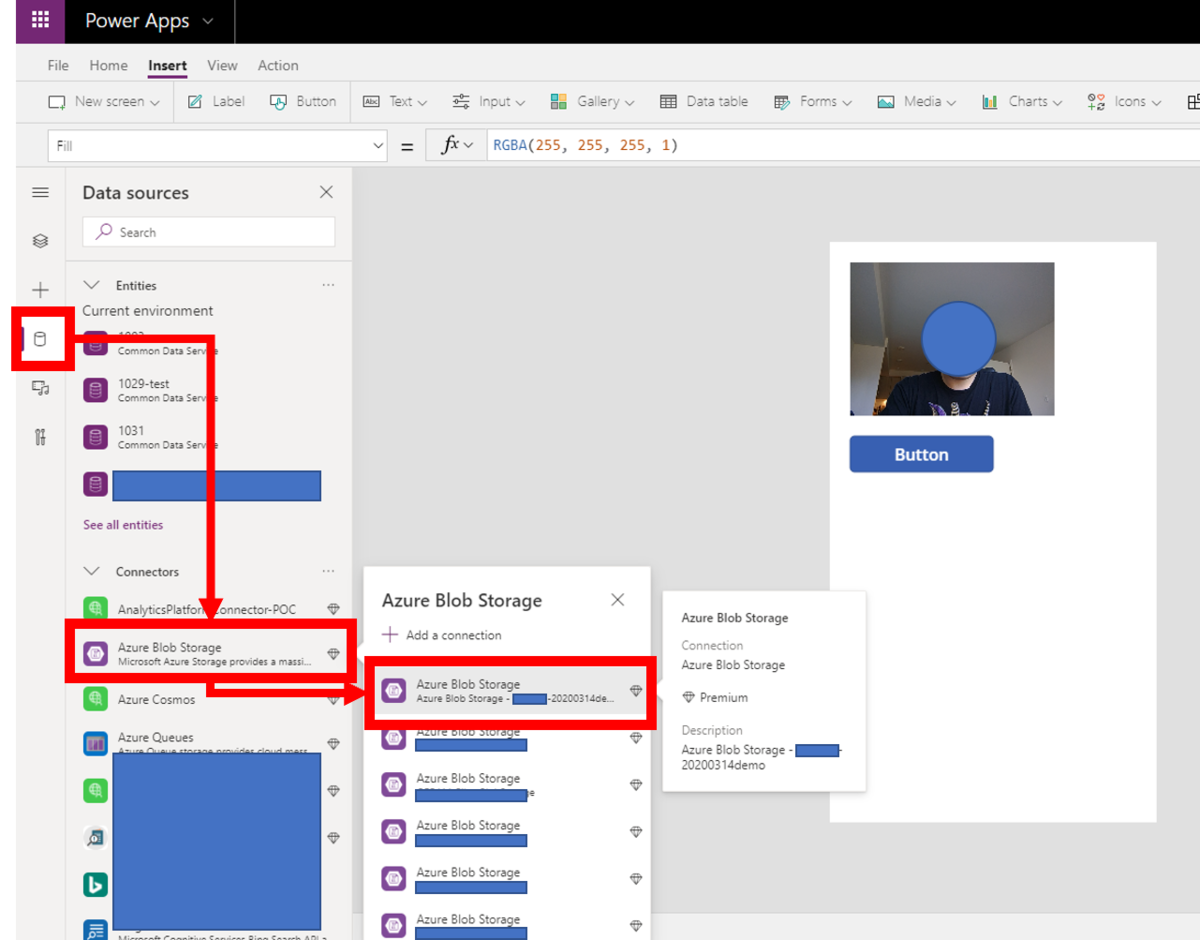1200x940 pixels.
Task: Click the fx formula button
Action: [x=457, y=145]
